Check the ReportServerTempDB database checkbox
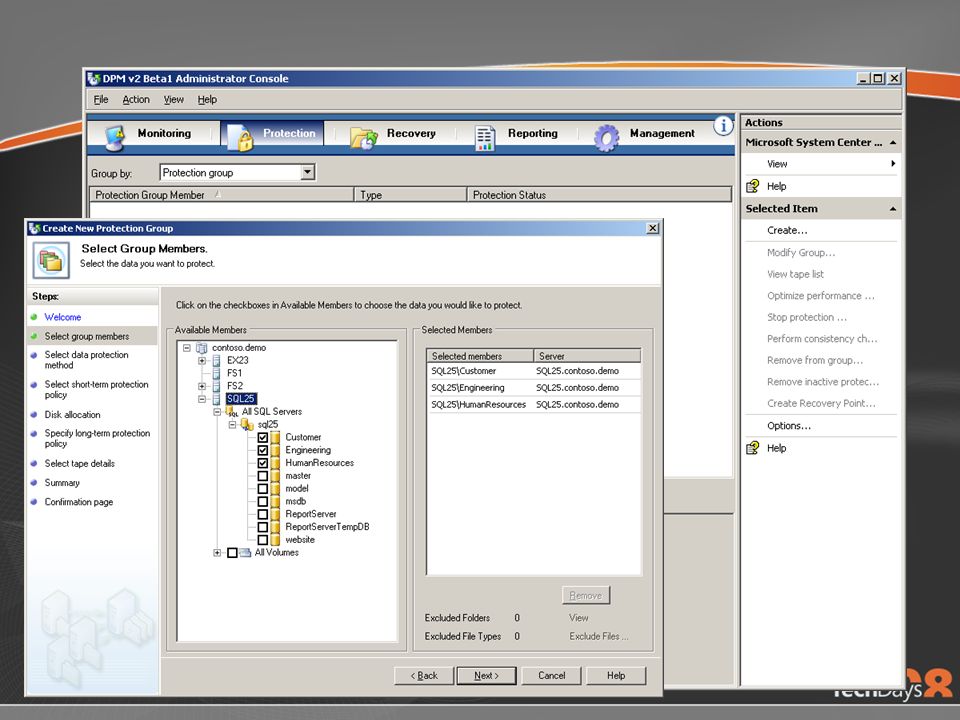 pos(263,527)
